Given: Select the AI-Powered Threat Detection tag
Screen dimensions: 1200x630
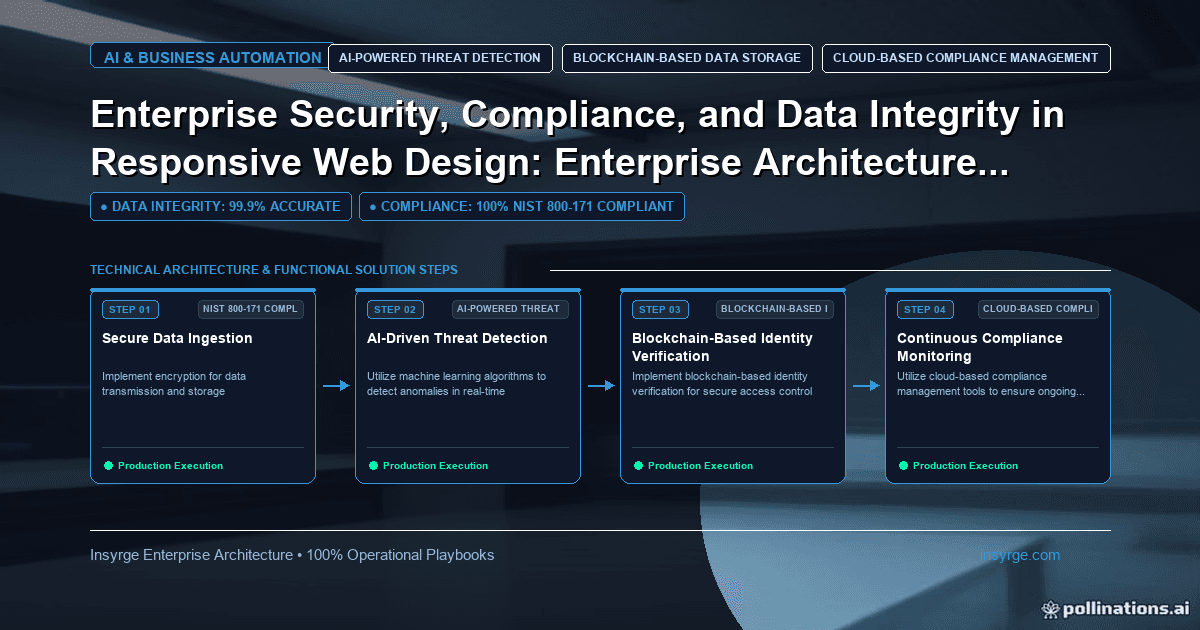Looking at the screenshot, I should [x=440, y=58].
